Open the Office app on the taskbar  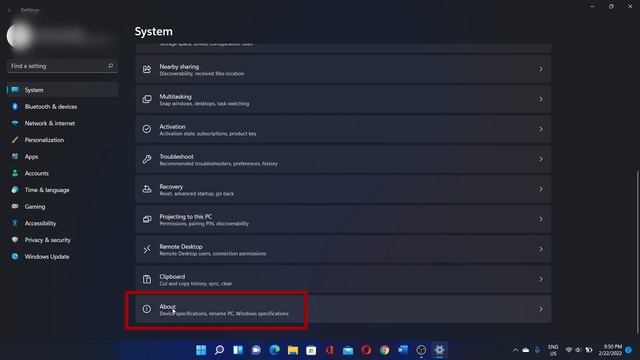click(x=330, y=350)
